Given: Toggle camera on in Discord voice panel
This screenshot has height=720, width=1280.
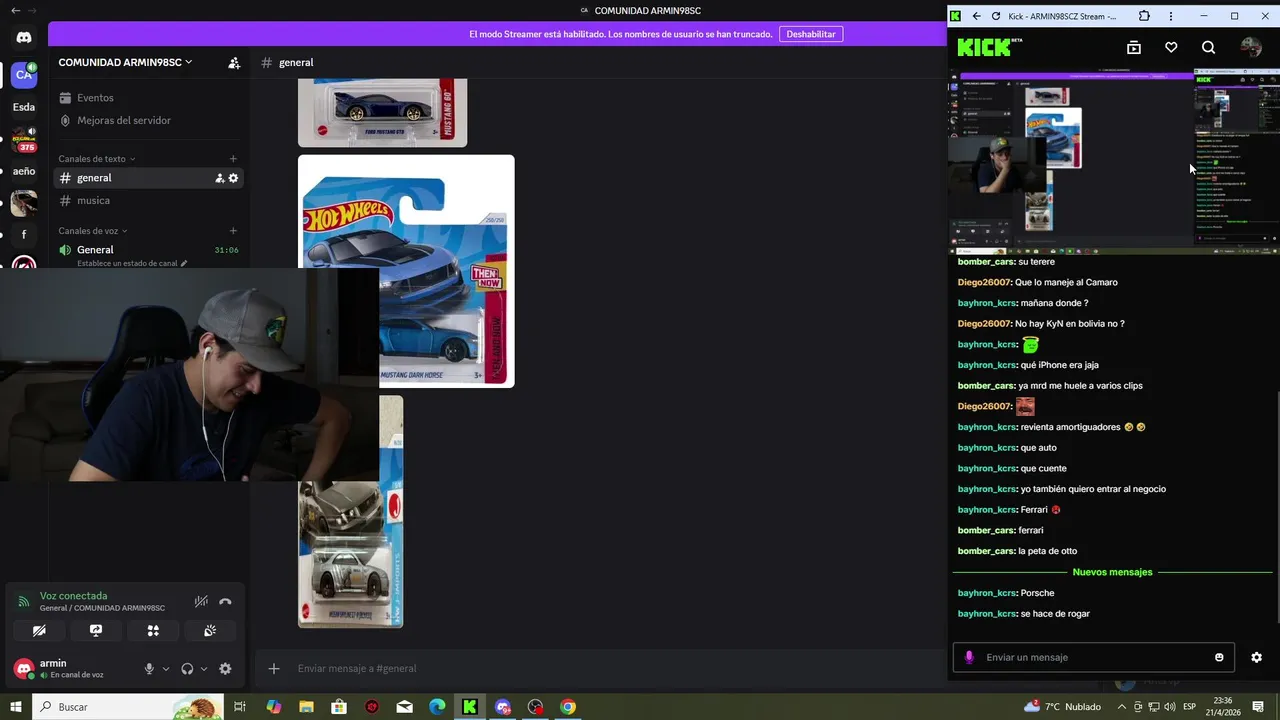Looking at the screenshot, I should [39, 631].
